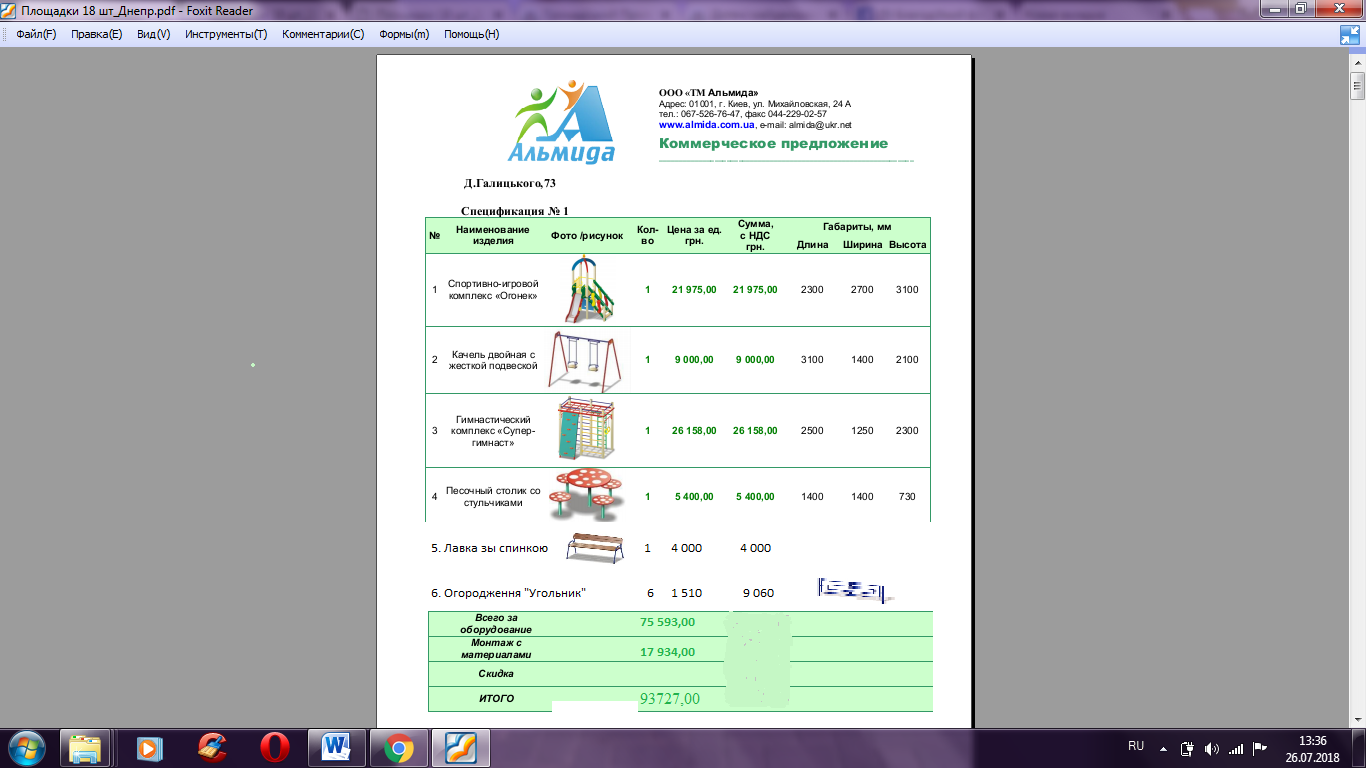This screenshot has width=1366, height=768.
Task: Exit full-screen view using the blue arrows icon
Action: click(x=1349, y=34)
